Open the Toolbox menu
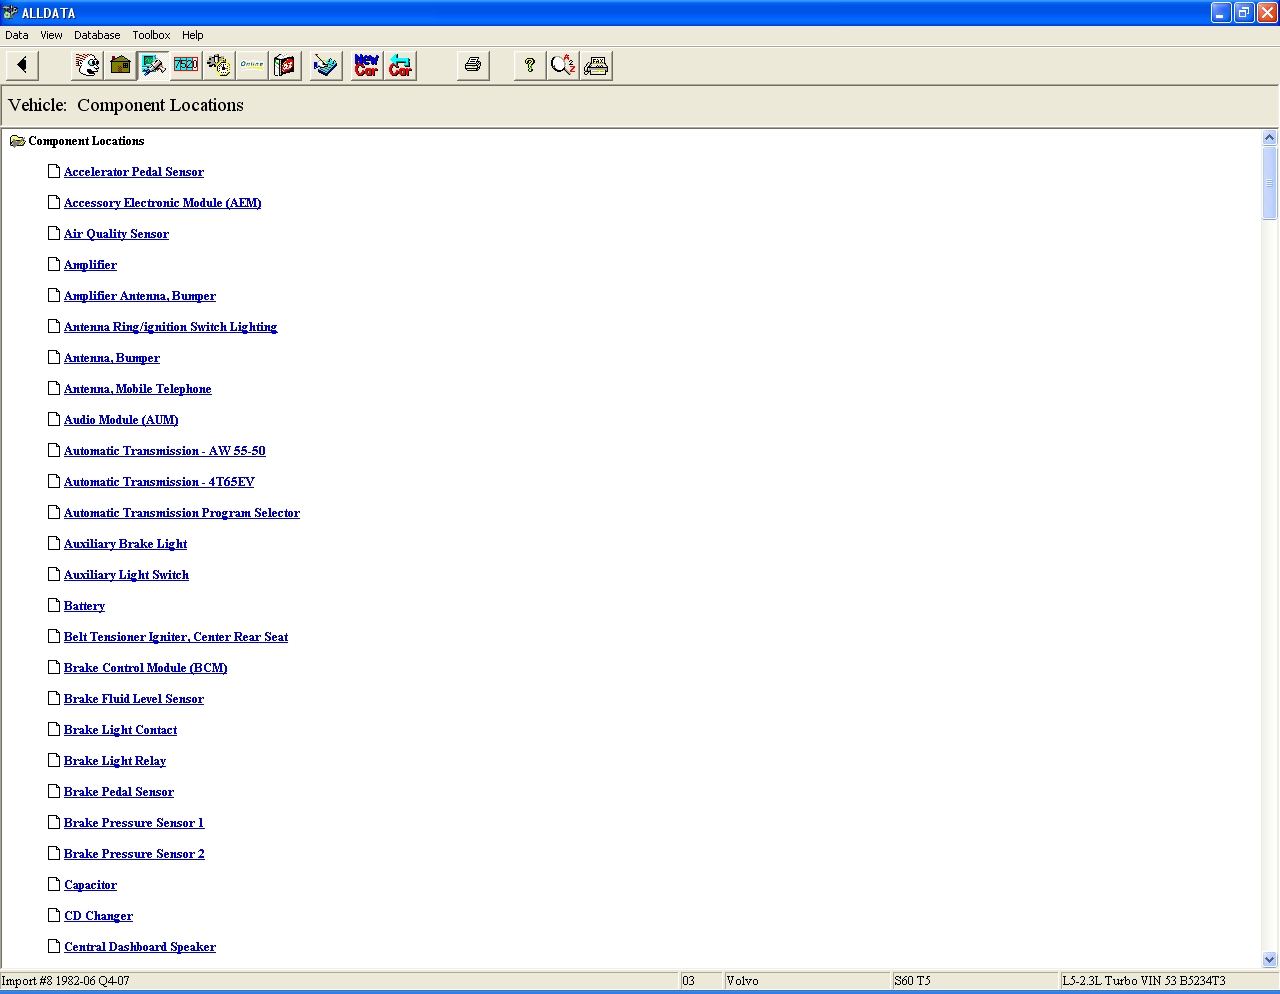This screenshot has width=1280, height=994. tap(151, 35)
